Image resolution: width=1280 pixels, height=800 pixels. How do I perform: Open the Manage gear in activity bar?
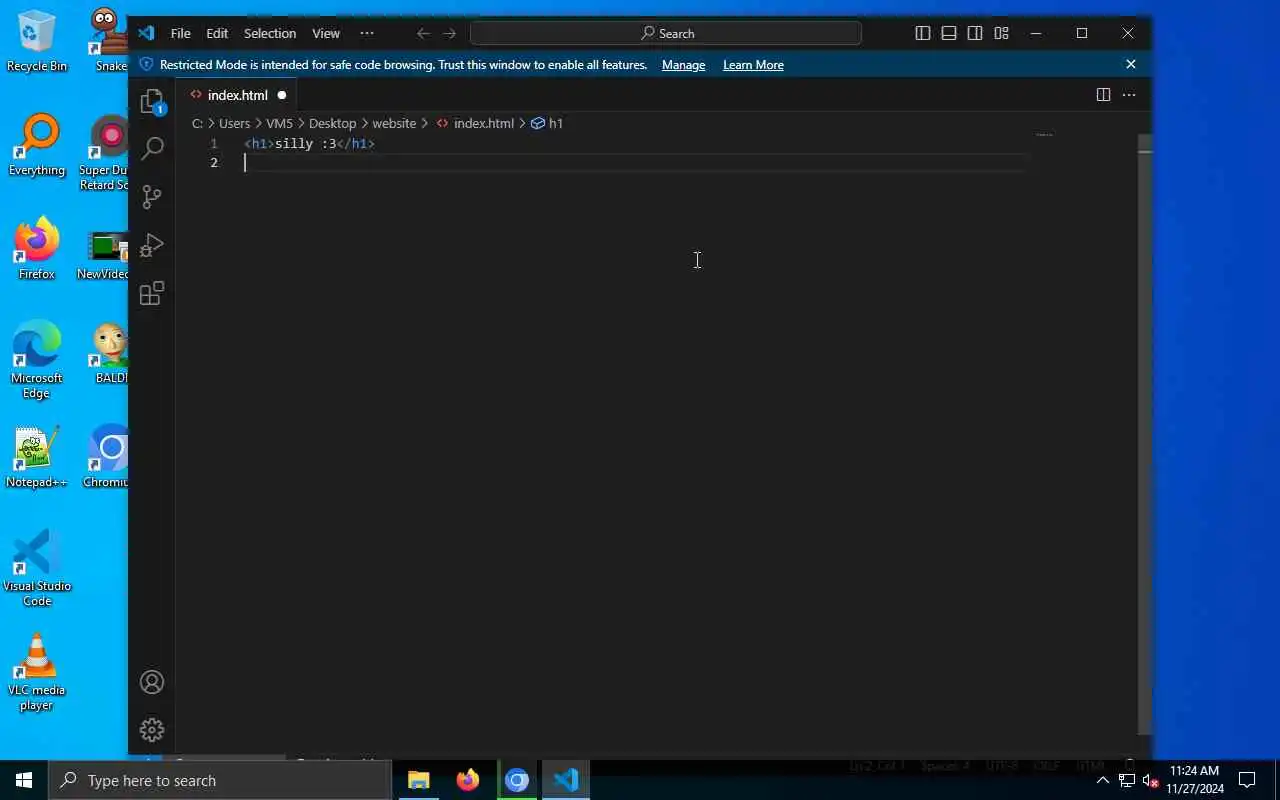tap(152, 730)
